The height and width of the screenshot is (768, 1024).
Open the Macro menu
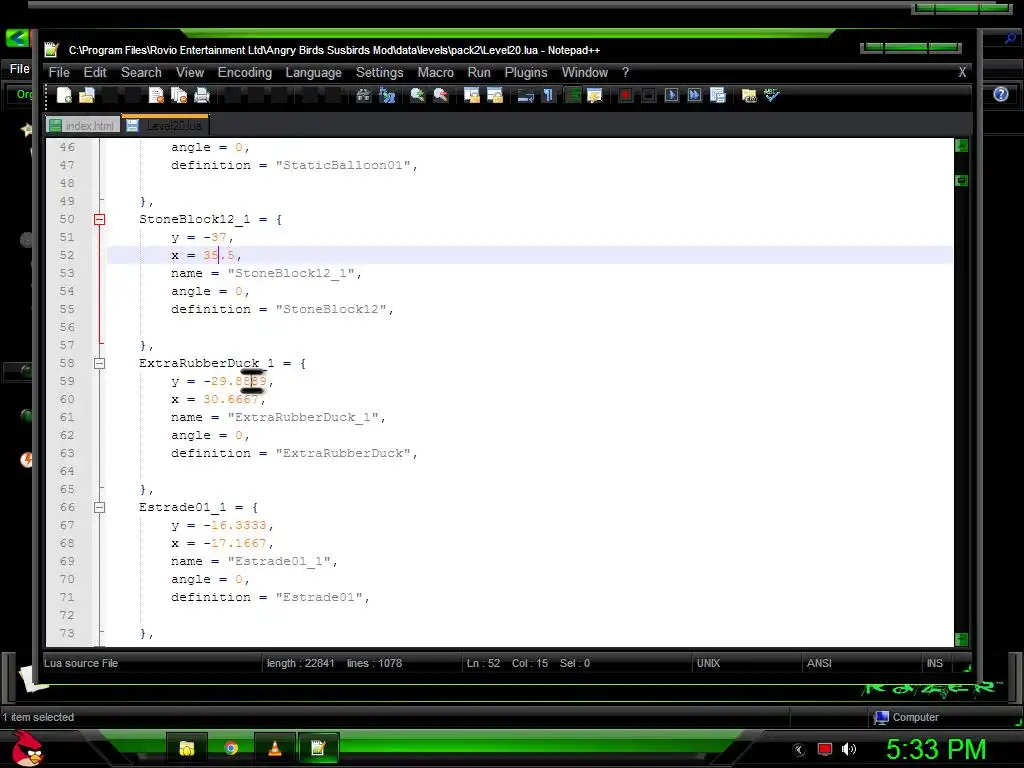pyautogui.click(x=436, y=72)
